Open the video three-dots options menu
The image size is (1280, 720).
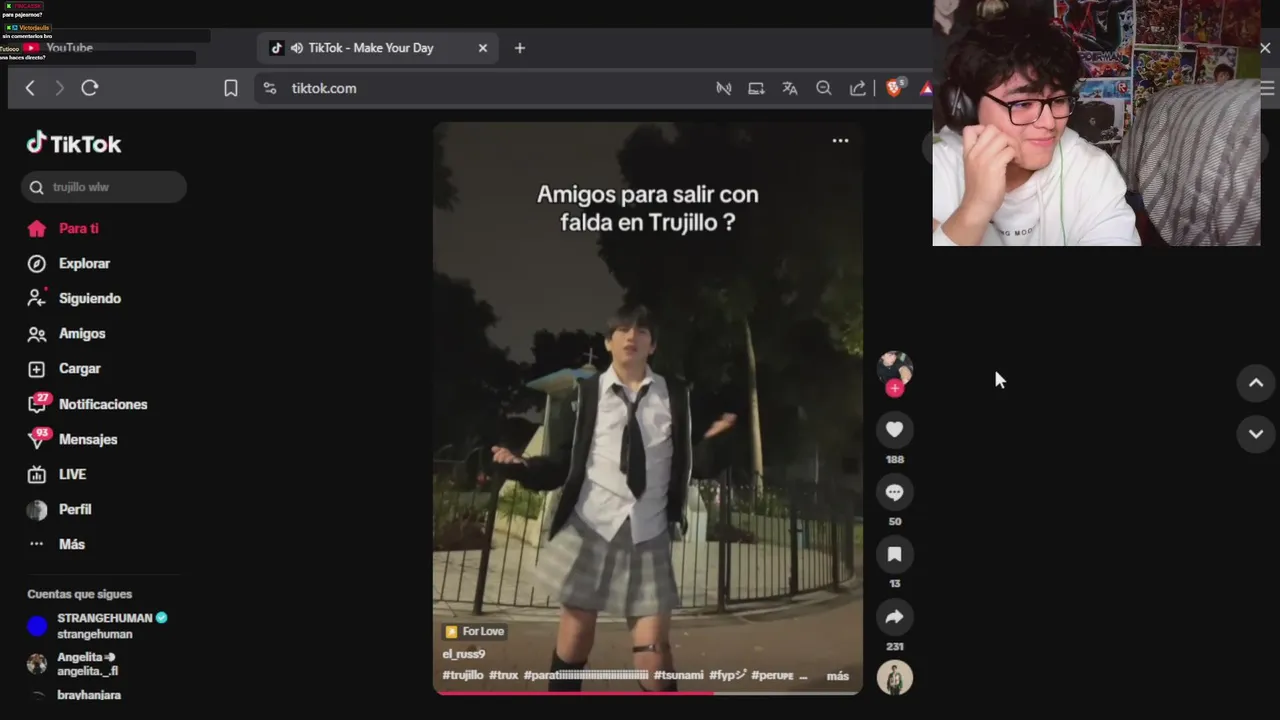coord(841,141)
